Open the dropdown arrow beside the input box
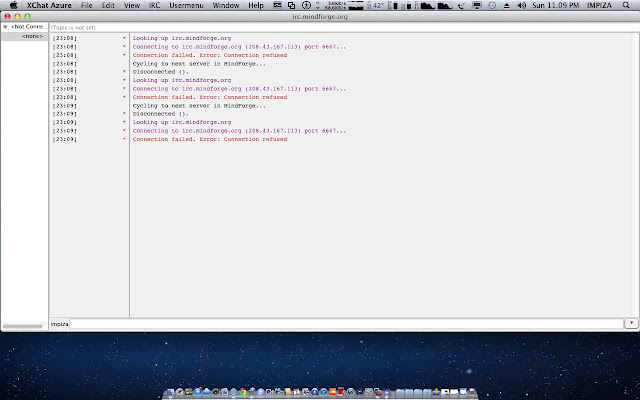640x400 pixels. (631, 323)
